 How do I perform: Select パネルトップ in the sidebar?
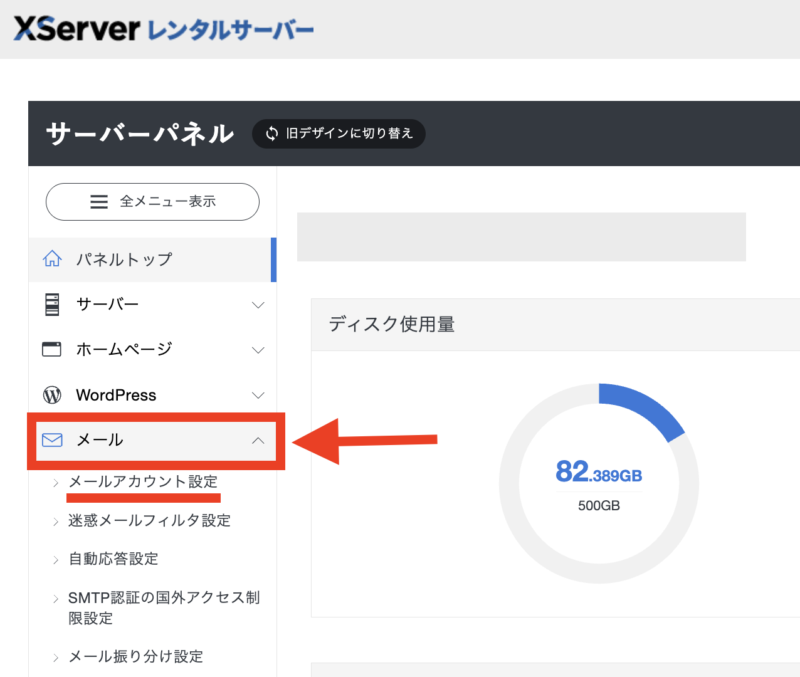pyautogui.click(x=124, y=259)
